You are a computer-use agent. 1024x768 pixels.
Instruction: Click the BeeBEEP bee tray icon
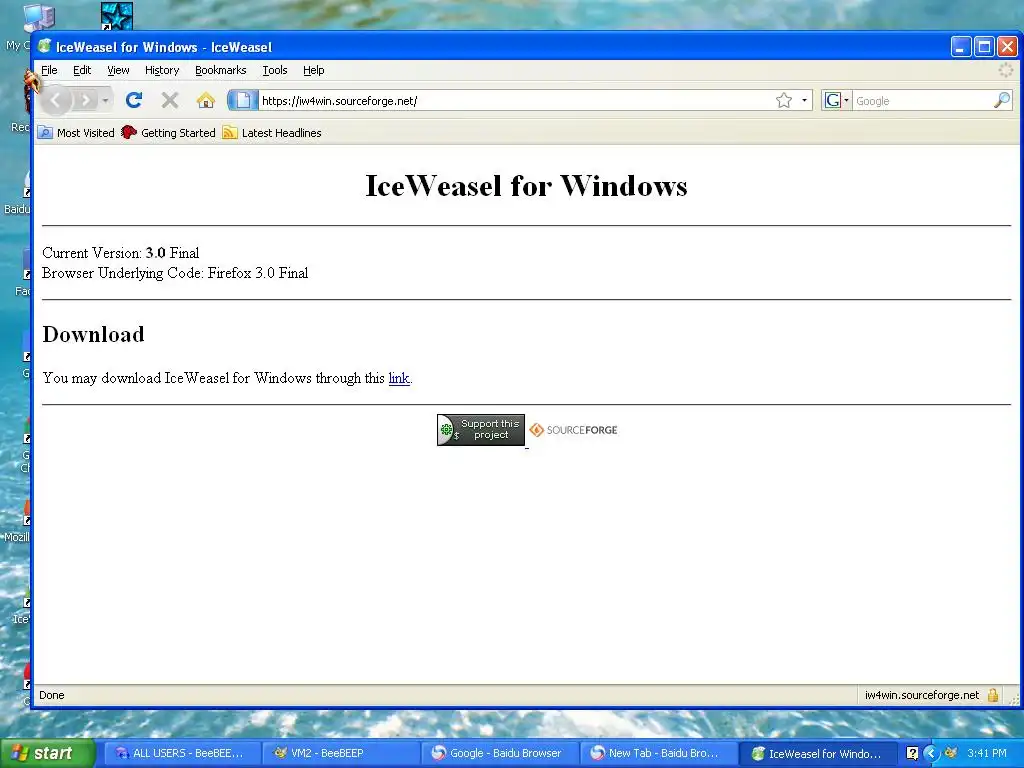click(x=951, y=753)
